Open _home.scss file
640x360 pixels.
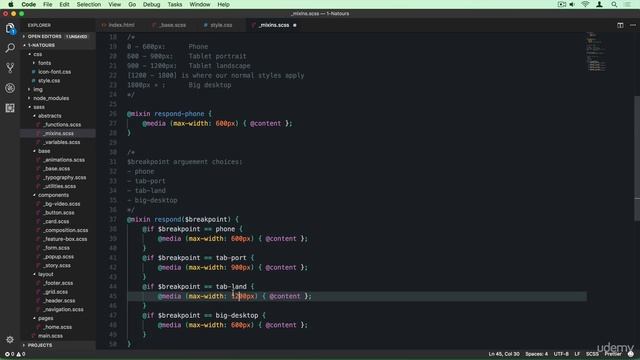pos(58,327)
